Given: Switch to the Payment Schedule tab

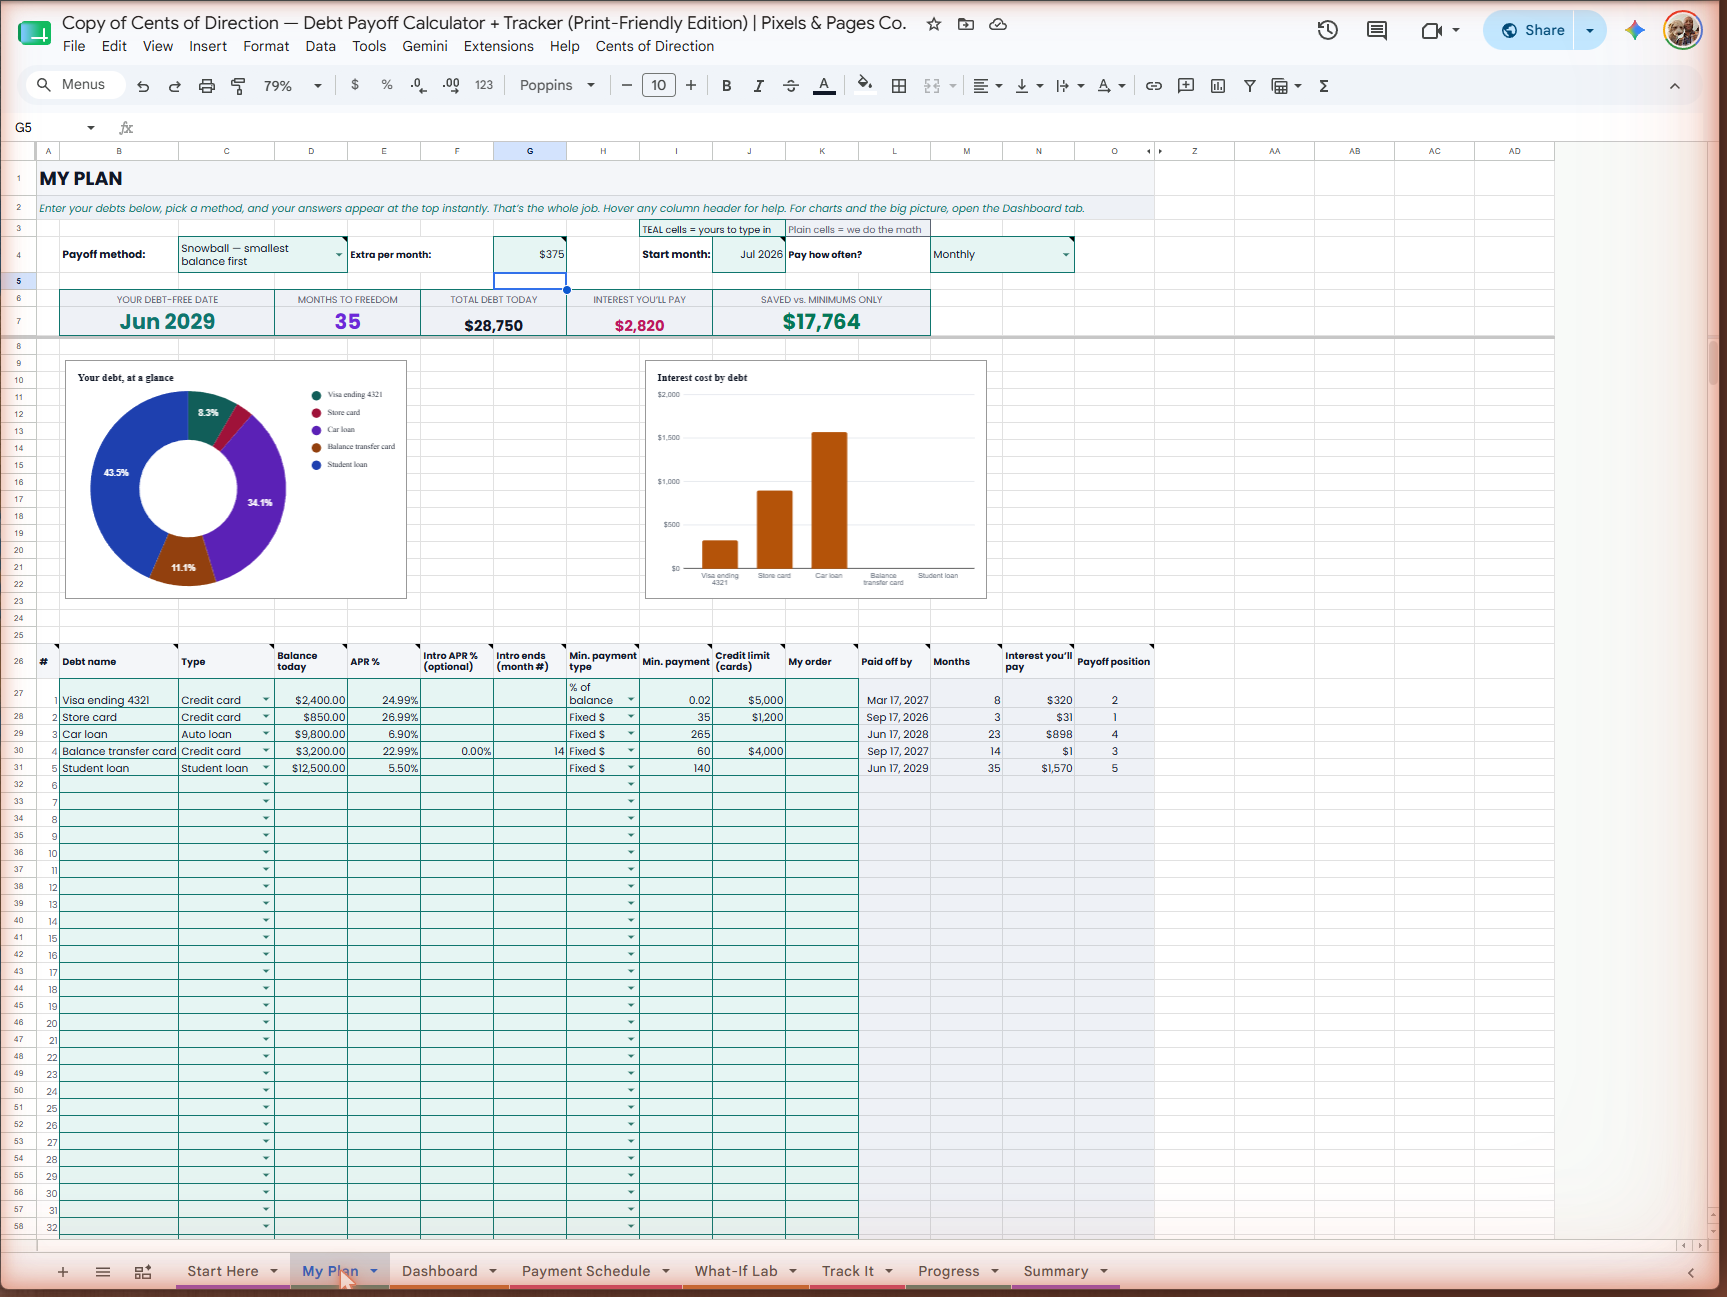Looking at the screenshot, I should [586, 1271].
